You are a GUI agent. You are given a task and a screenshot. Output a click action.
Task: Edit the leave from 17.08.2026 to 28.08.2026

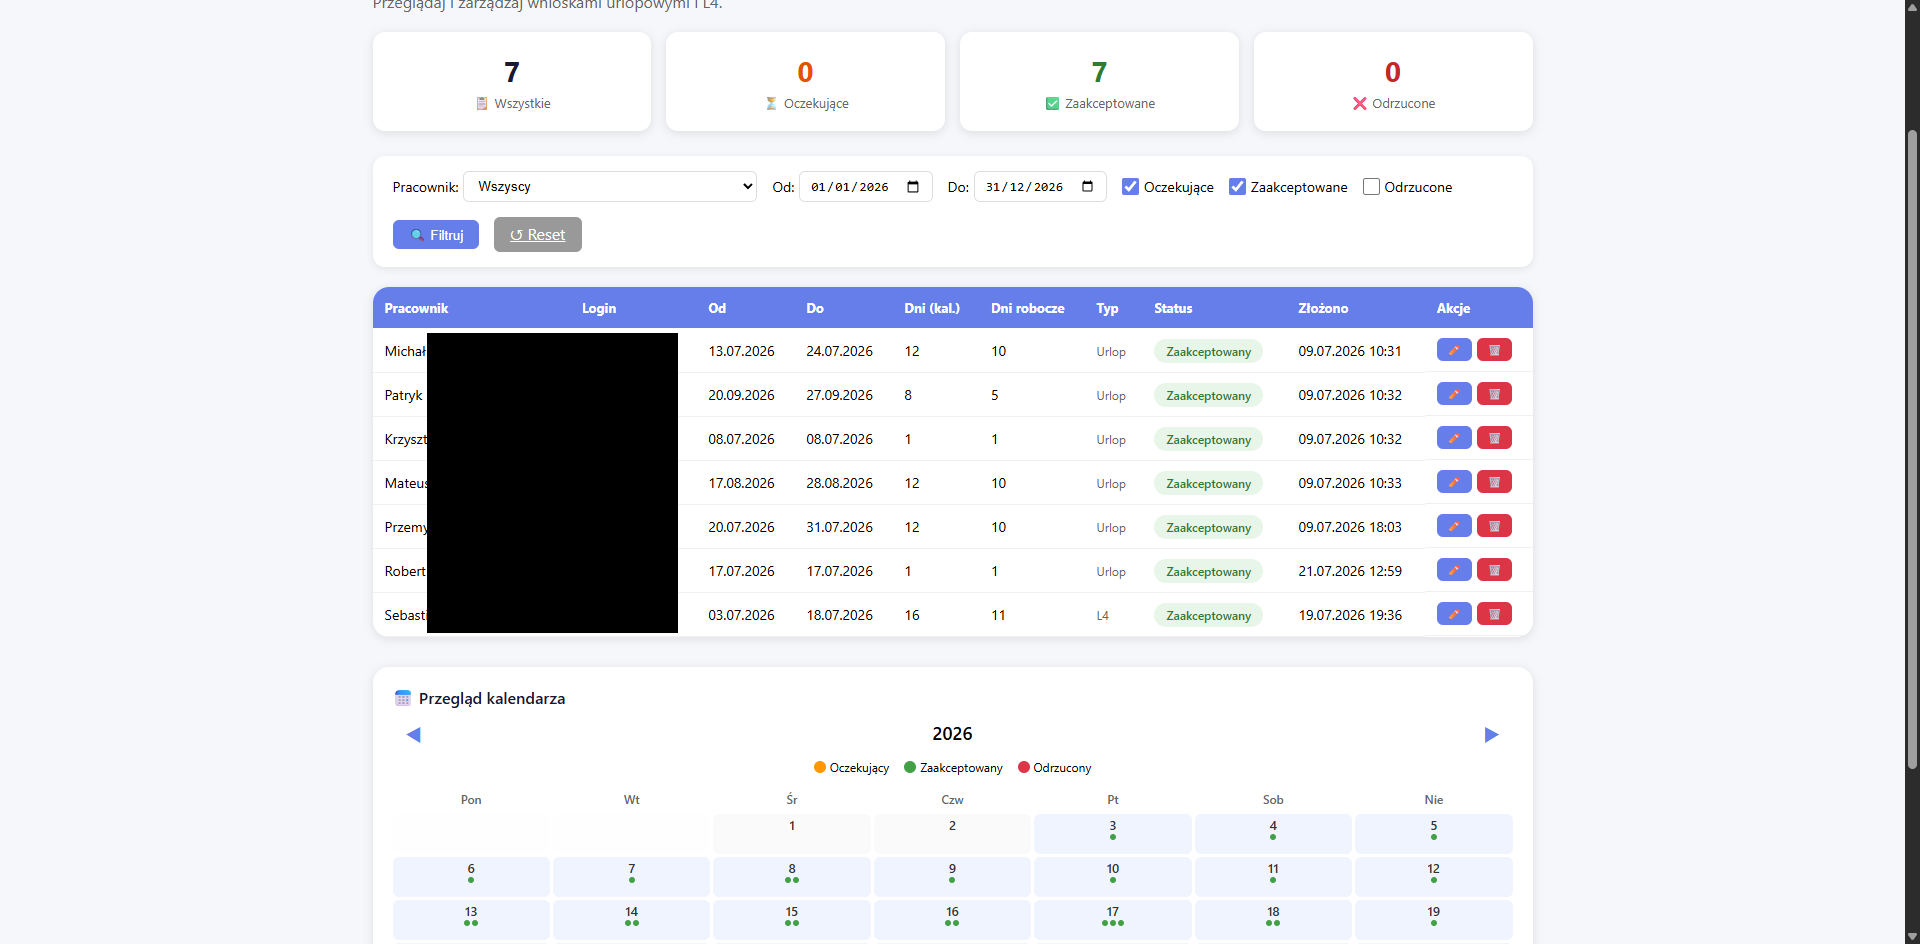[1453, 482]
